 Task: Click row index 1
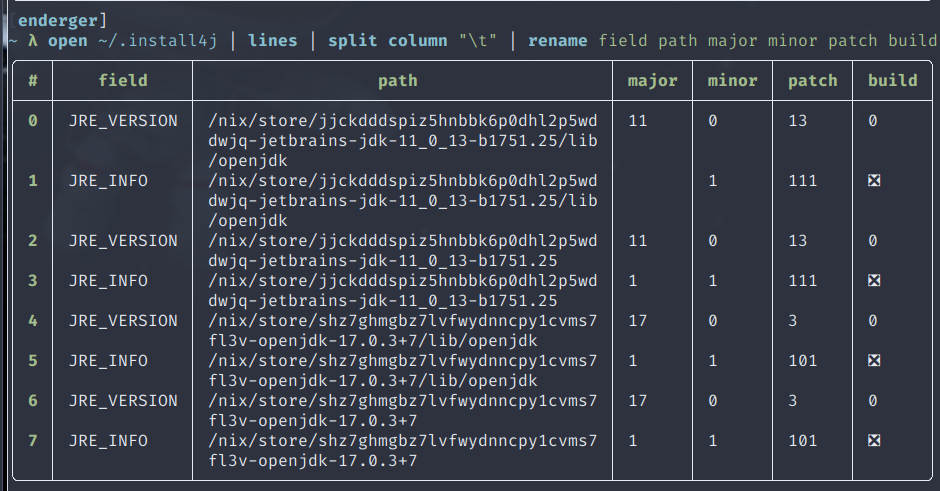coord(32,180)
